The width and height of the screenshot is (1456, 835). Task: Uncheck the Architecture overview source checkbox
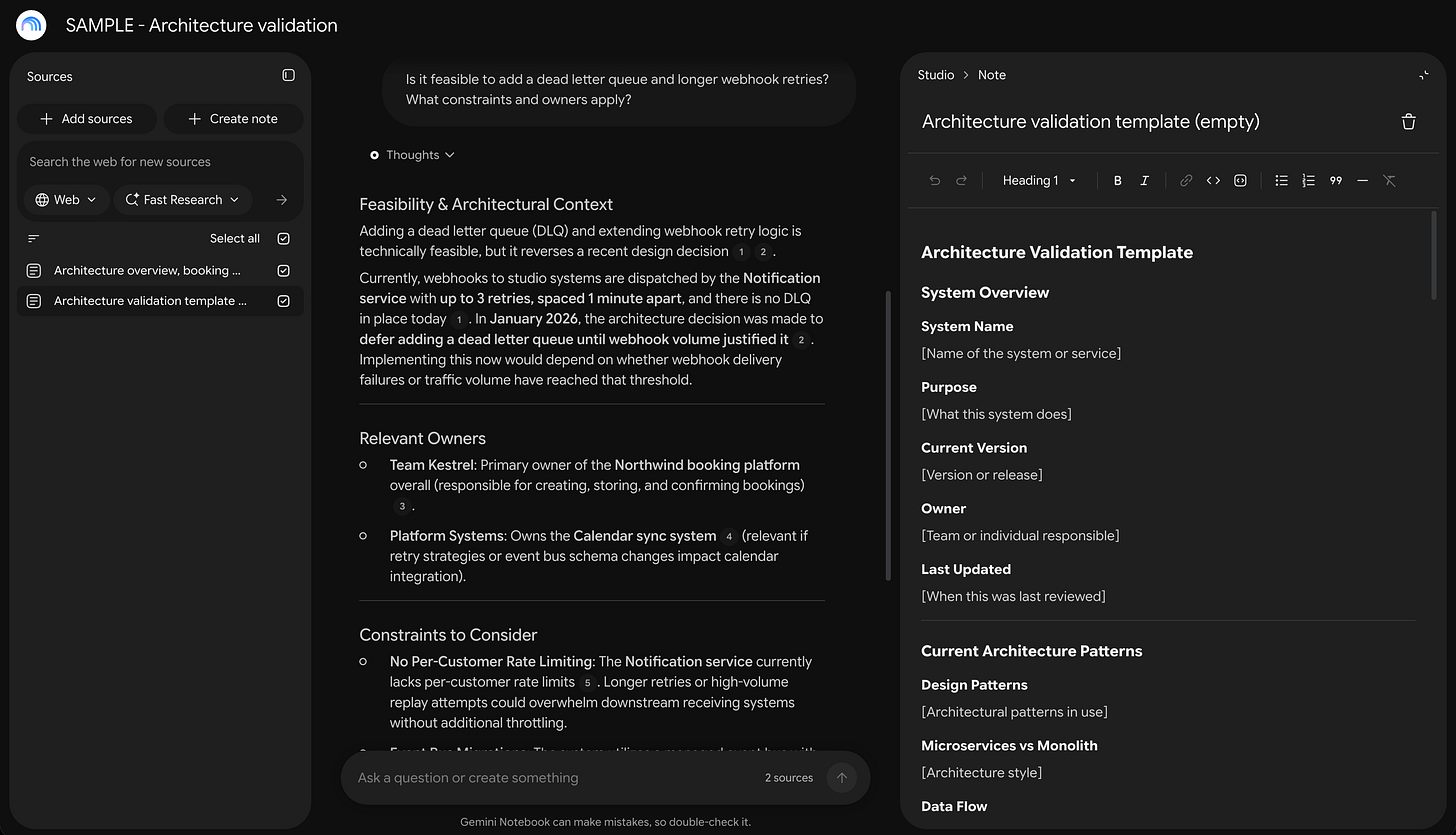[x=284, y=271]
